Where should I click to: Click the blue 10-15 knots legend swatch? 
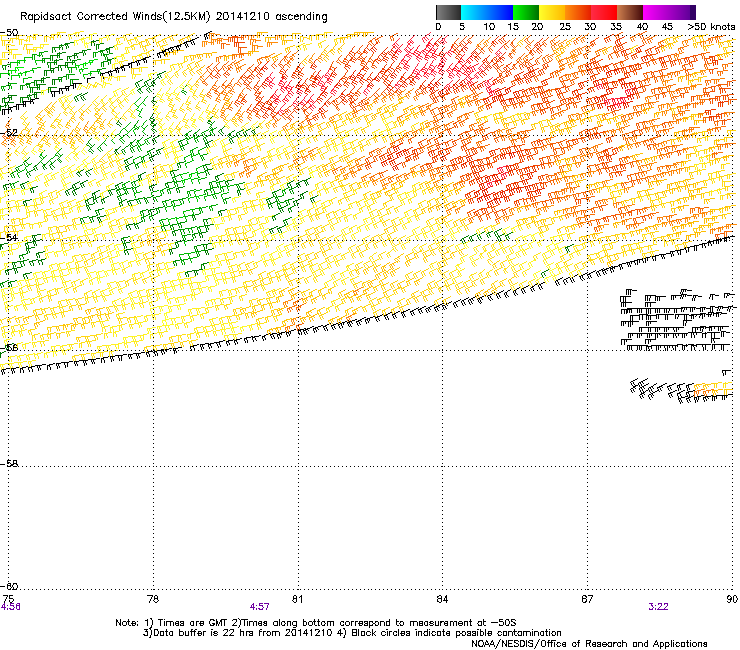click(500, 12)
